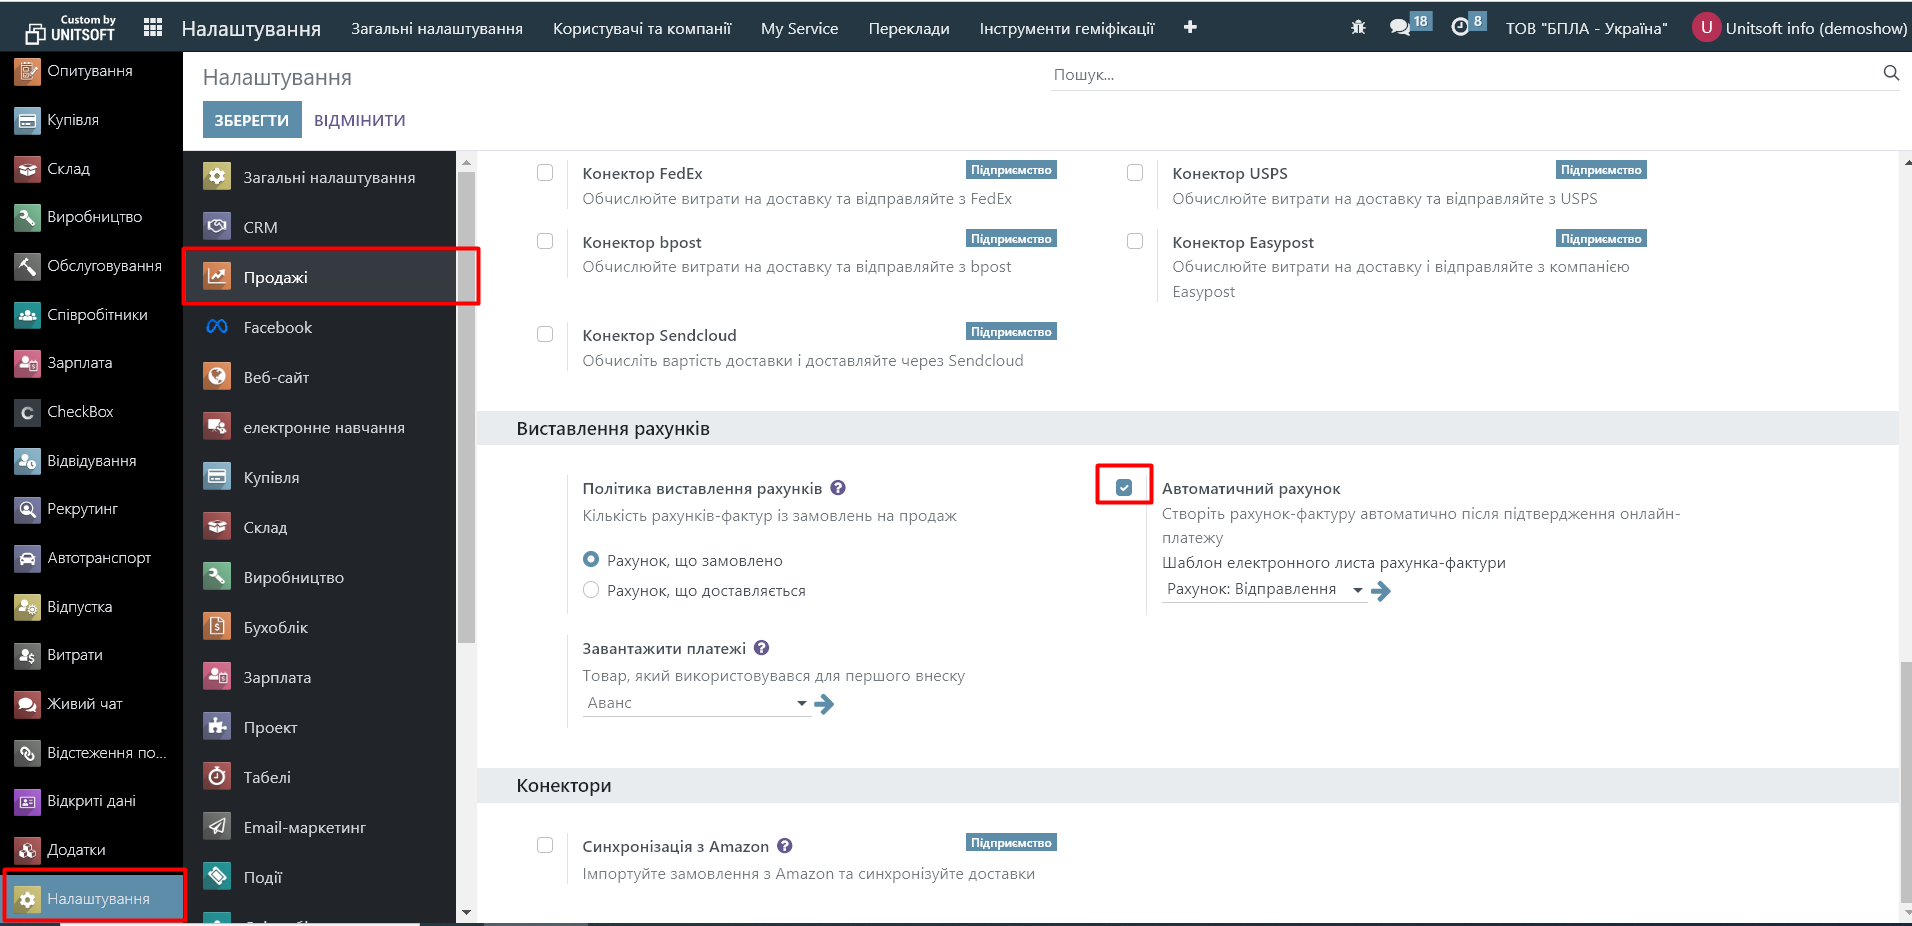This screenshot has width=1912, height=926.
Task: Tick the Синхронізація з Amazon checkbox
Action: [x=545, y=846]
